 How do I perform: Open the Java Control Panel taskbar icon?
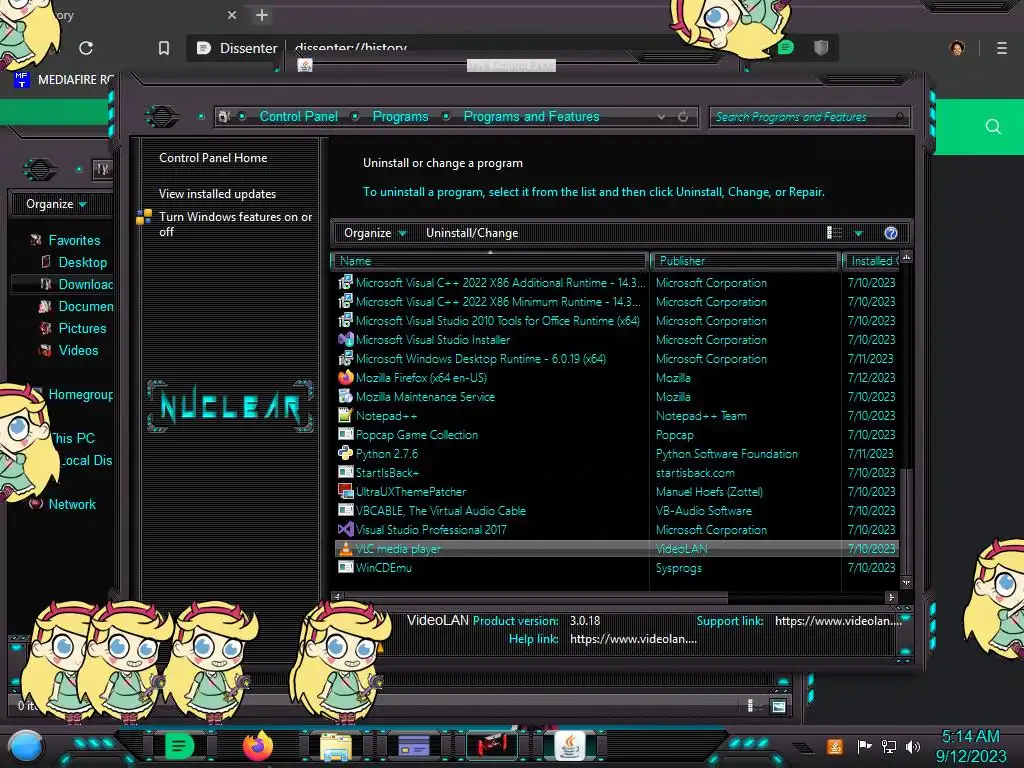coord(569,746)
